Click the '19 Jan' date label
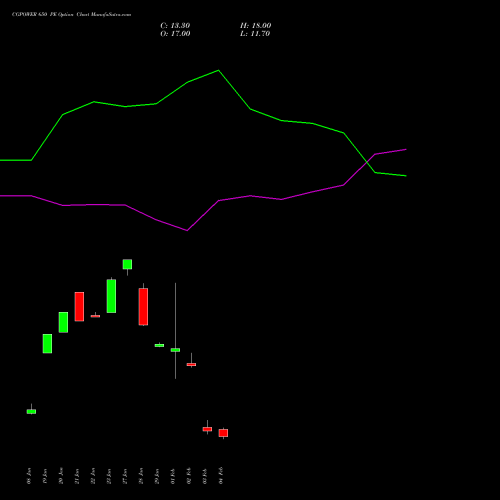This screenshot has width=500, height=500. pos(45,476)
